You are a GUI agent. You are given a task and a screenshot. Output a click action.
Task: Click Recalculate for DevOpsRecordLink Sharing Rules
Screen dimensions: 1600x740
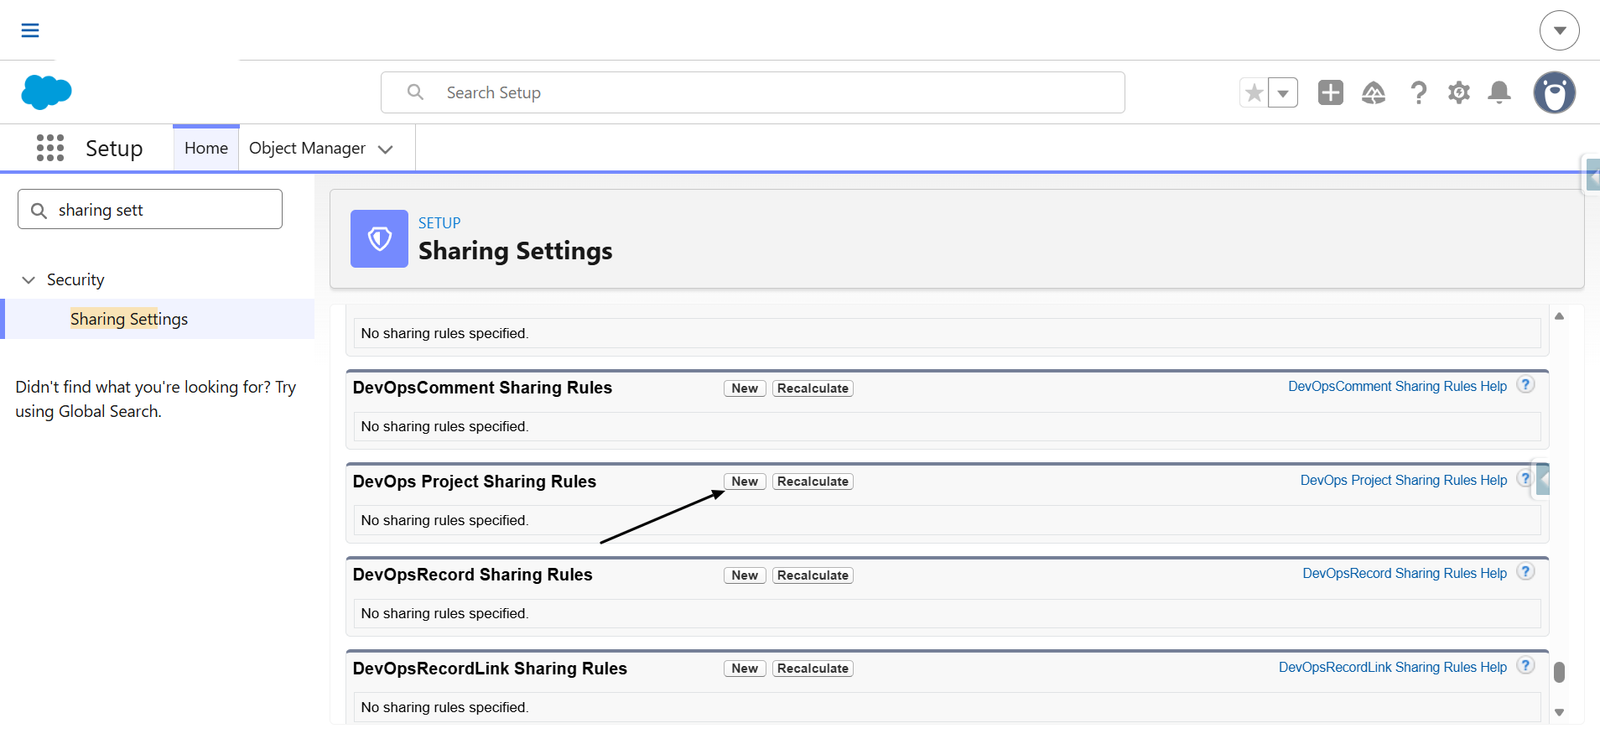point(813,668)
